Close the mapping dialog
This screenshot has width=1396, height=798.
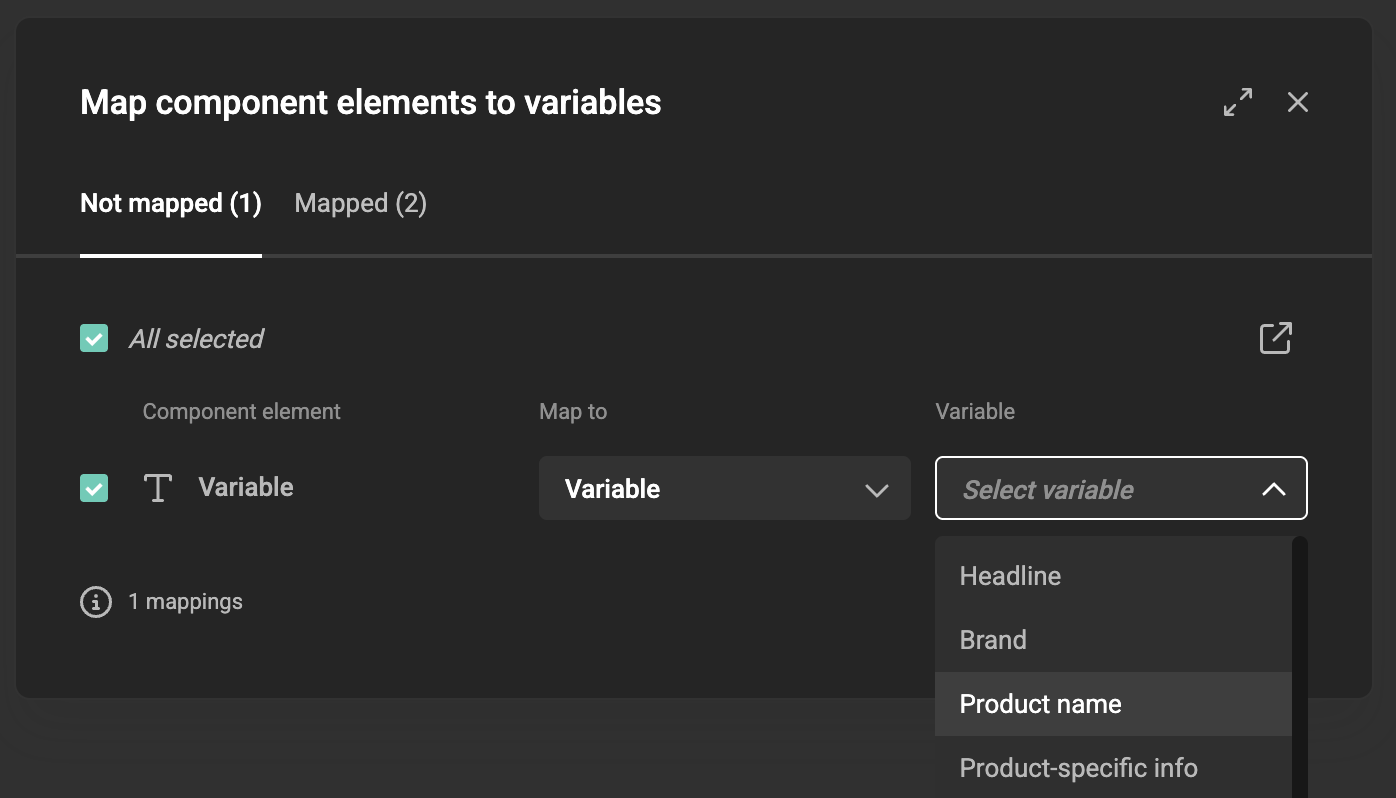click(x=1297, y=101)
